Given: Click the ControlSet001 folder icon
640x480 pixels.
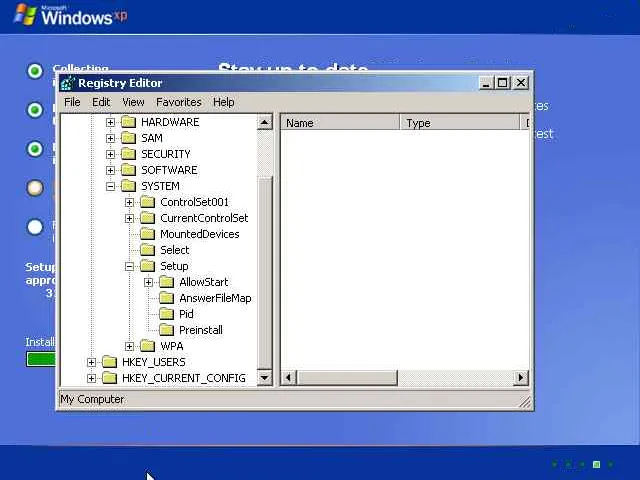Looking at the screenshot, I should pos(148,202).
